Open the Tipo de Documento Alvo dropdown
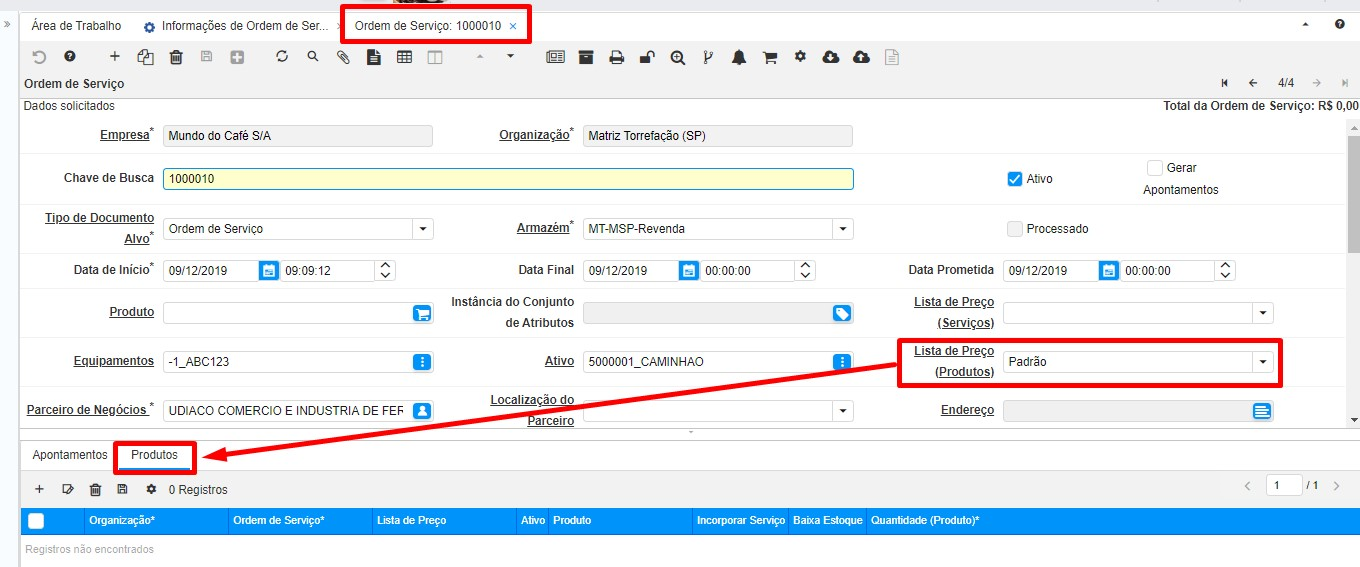This screenshot has width=1360, height=567. coord(423,229)
